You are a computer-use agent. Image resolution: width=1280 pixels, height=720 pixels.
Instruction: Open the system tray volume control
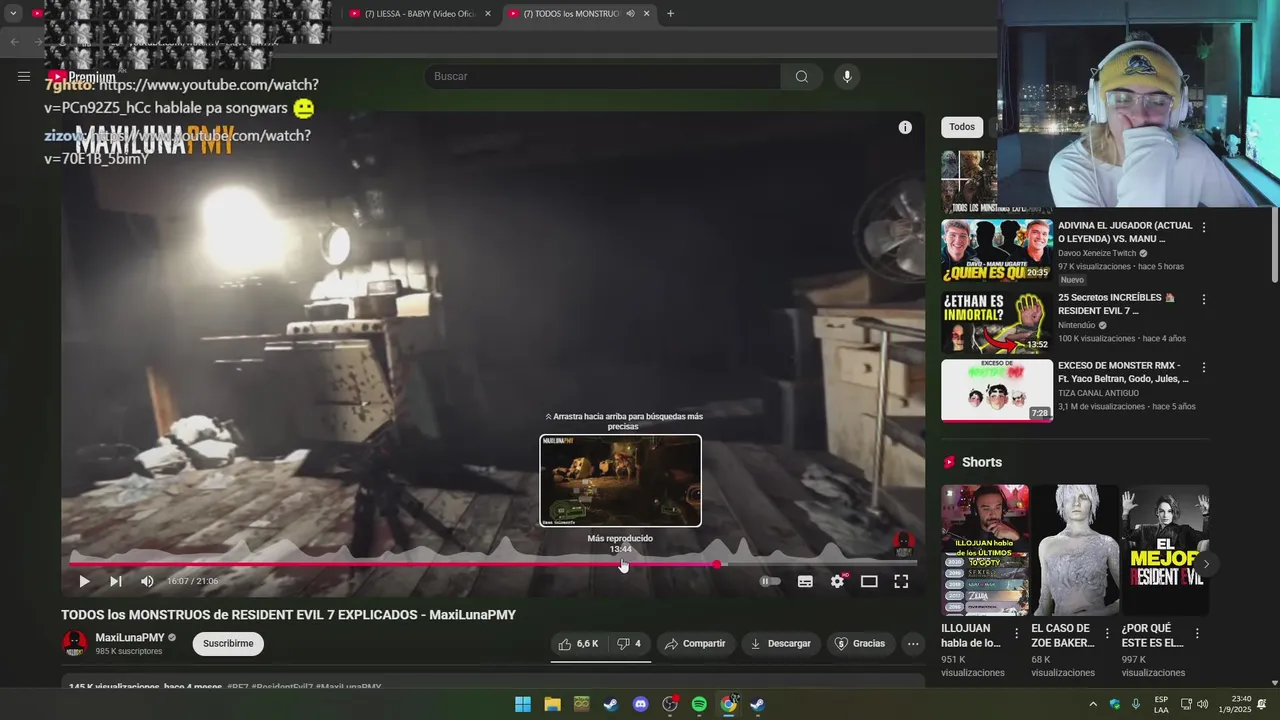tap(1203, 704)
